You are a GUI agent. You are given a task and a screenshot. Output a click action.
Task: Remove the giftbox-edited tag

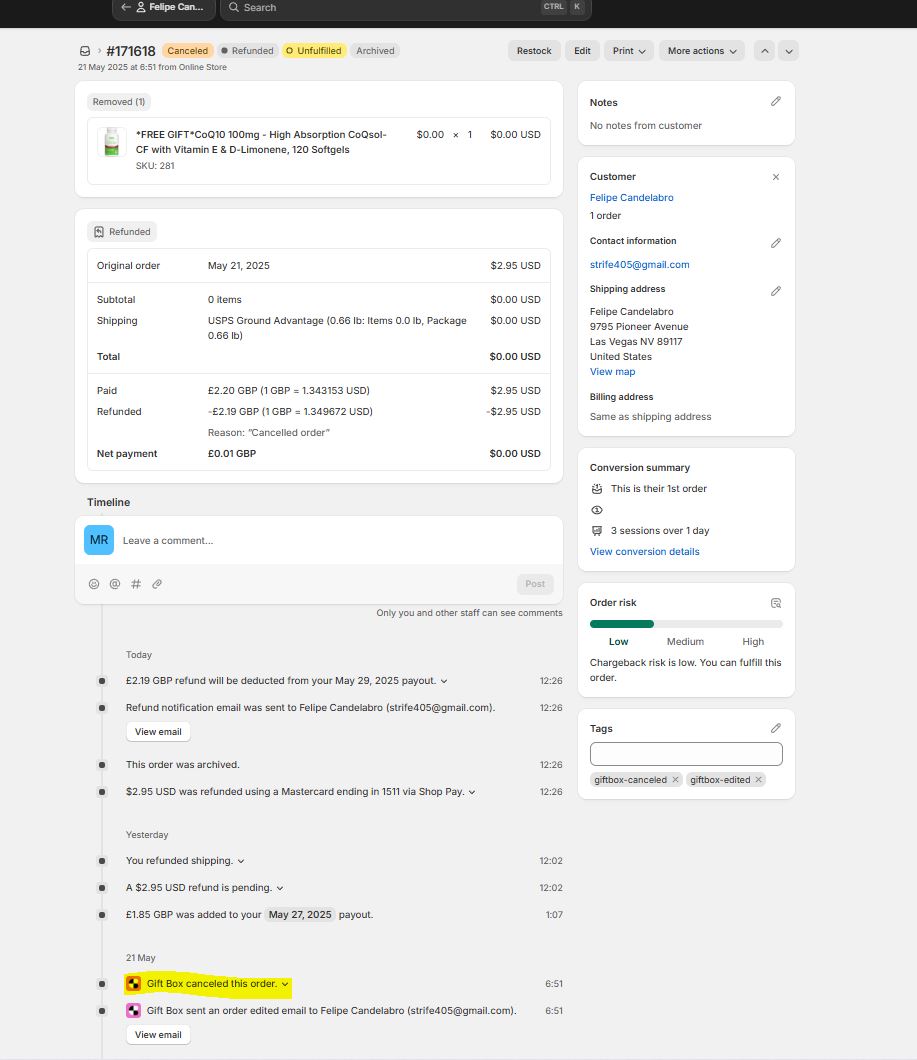point(758,780)
